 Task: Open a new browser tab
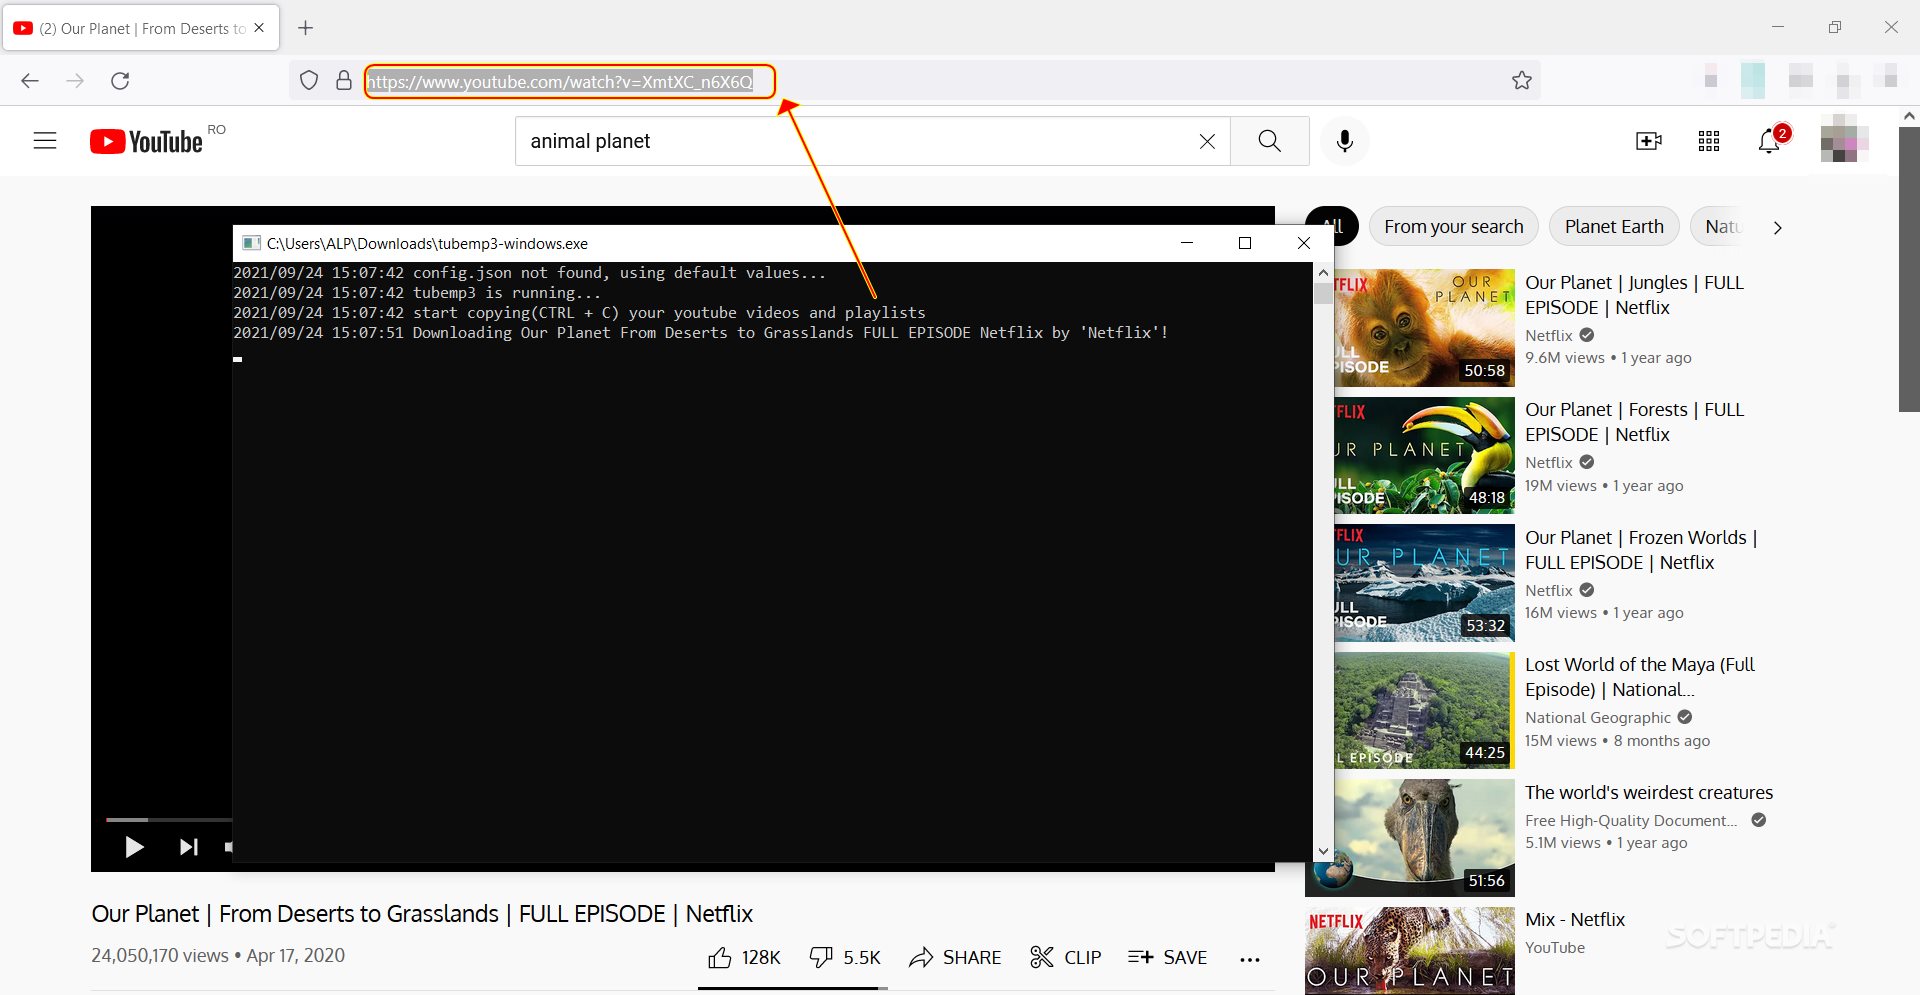tap(306, 28)
